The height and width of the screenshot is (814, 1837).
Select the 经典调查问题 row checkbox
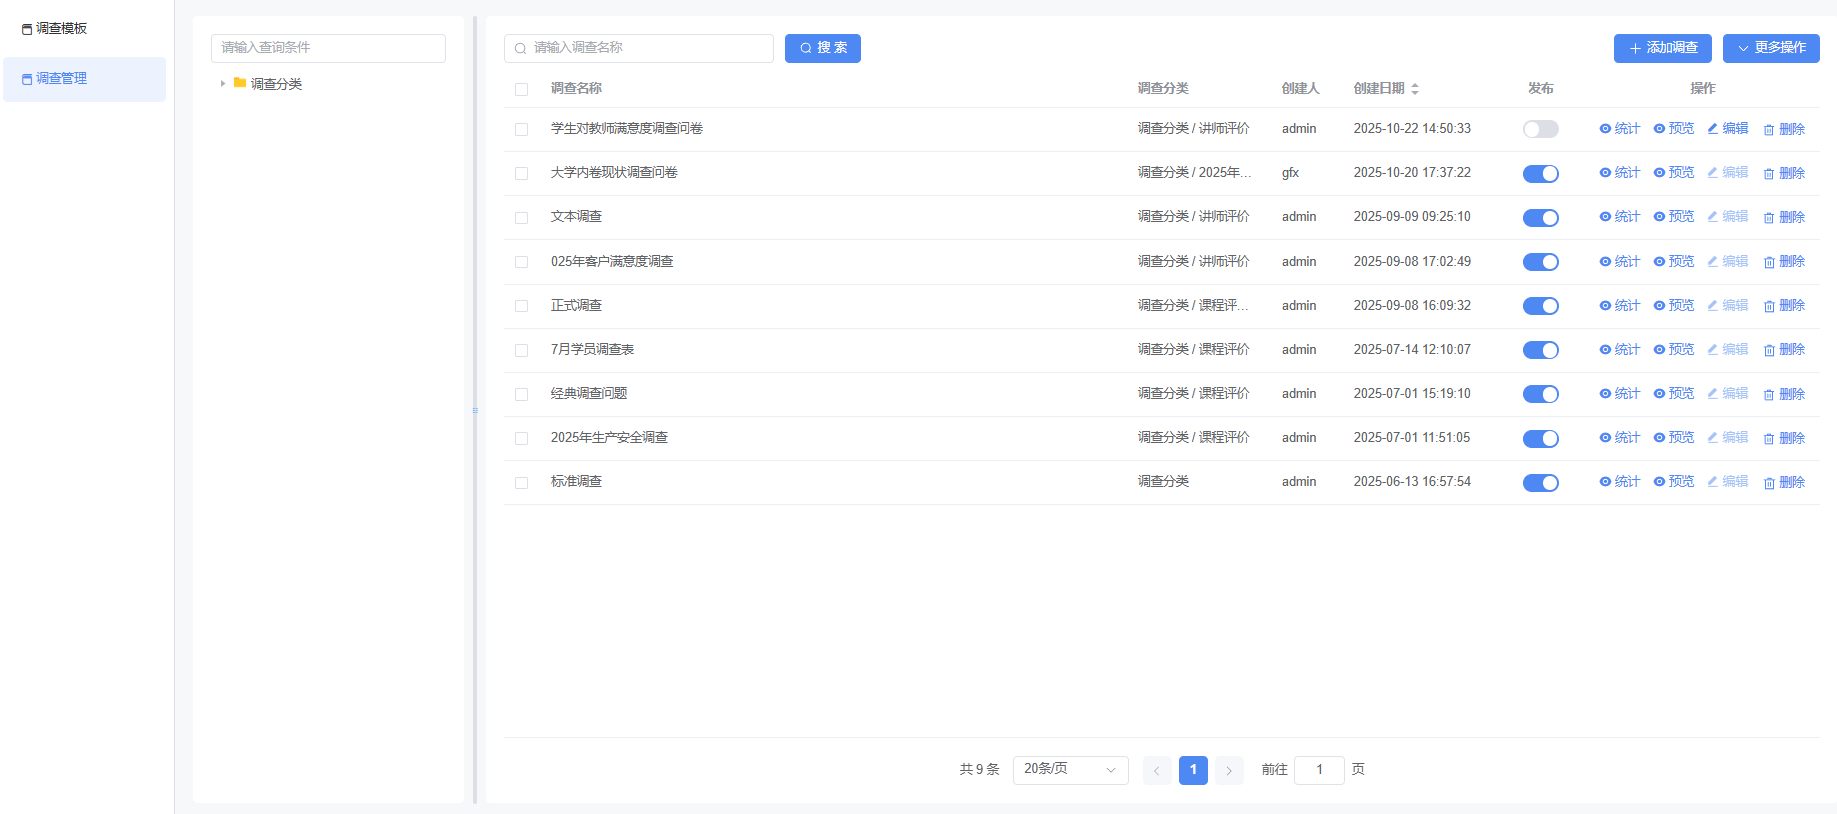pyautogui.click(x=521, y=394)
